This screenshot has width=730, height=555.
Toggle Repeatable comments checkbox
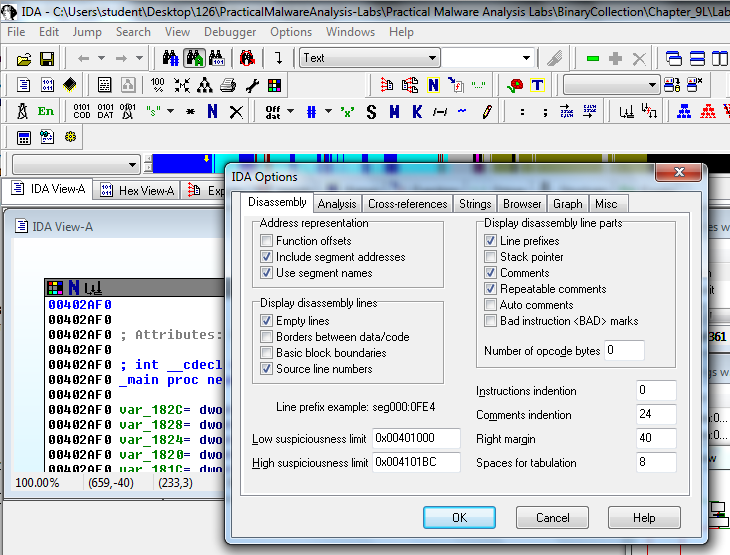click(490, 289)
